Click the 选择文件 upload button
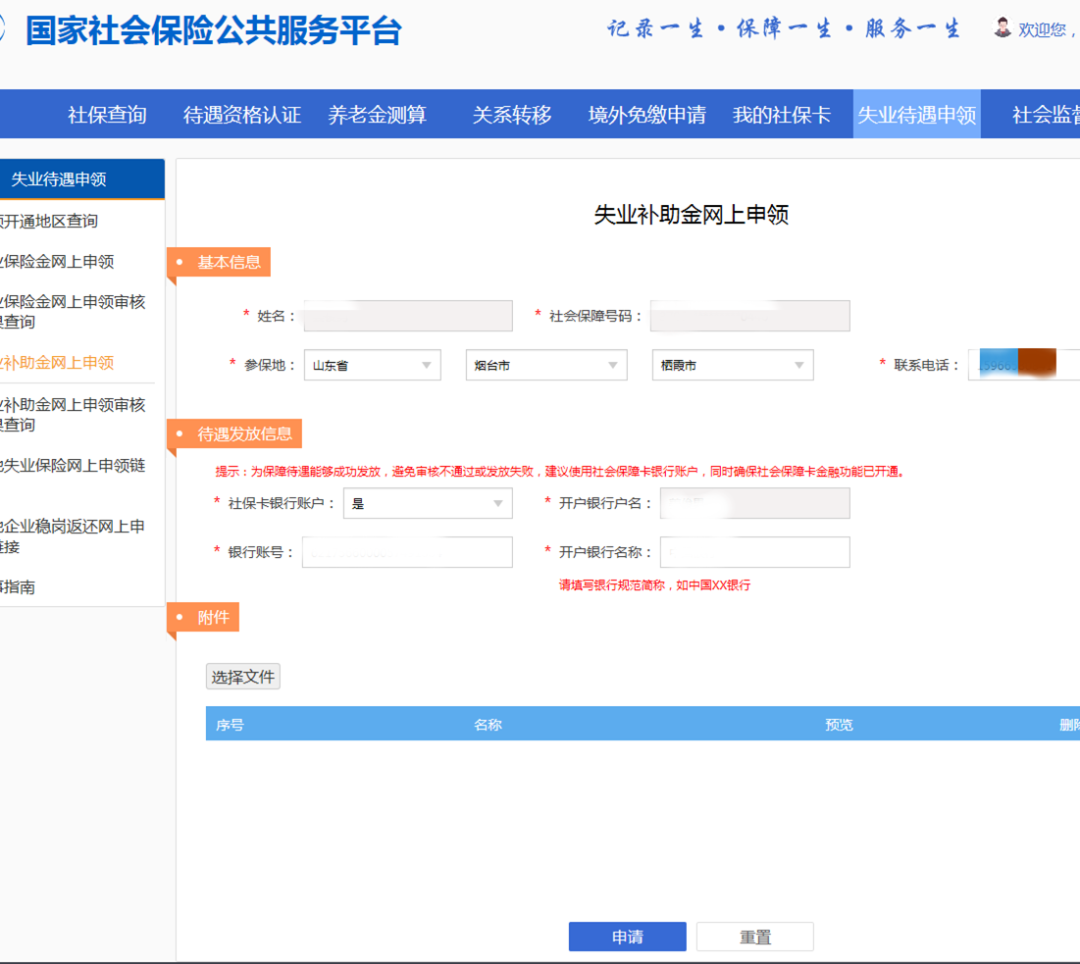1080x964 pixels. 243,677
